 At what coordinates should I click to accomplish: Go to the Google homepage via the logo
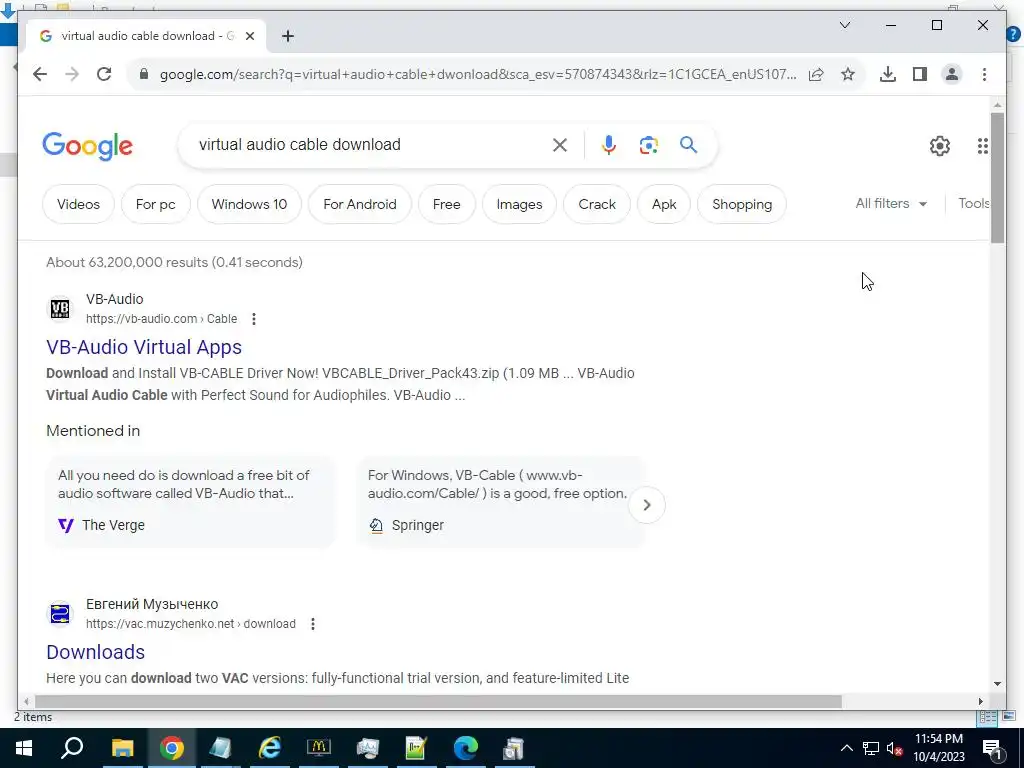[88, 146]
